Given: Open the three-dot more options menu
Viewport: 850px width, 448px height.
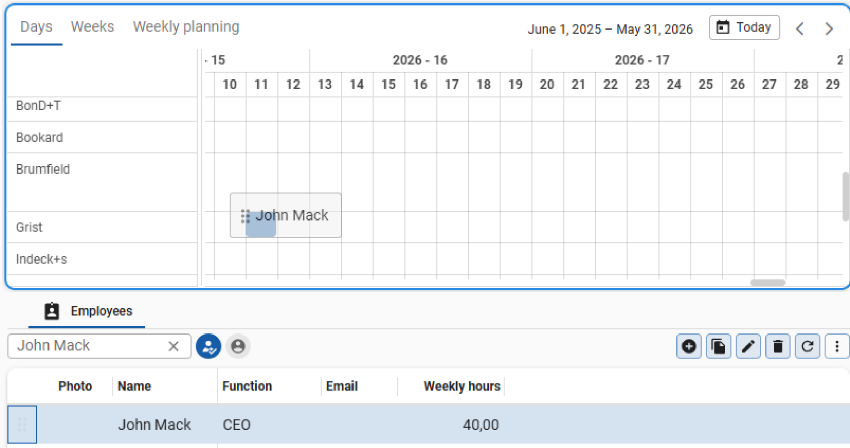Looking at the screenshot, I should point(837,347).
